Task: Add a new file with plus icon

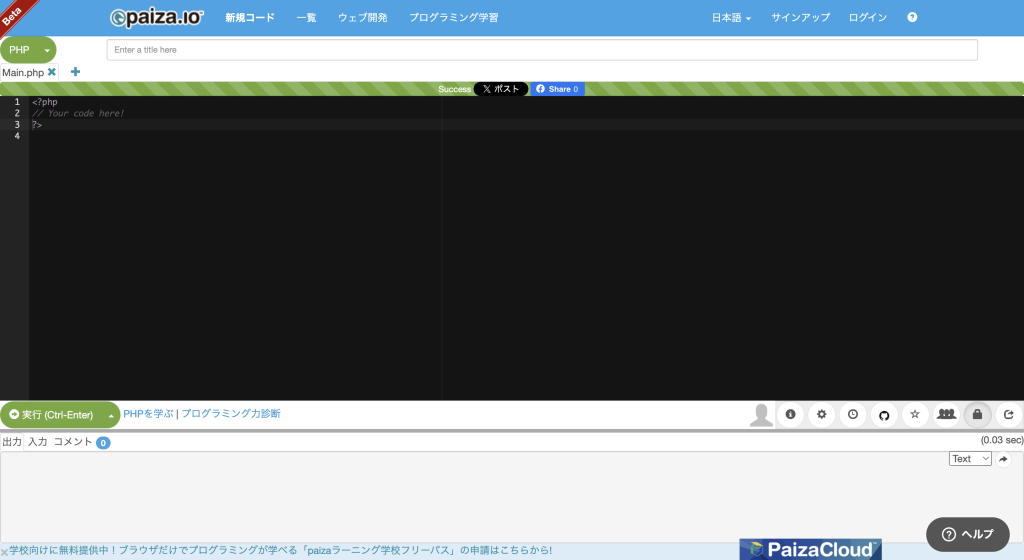Action: [75, 72]
